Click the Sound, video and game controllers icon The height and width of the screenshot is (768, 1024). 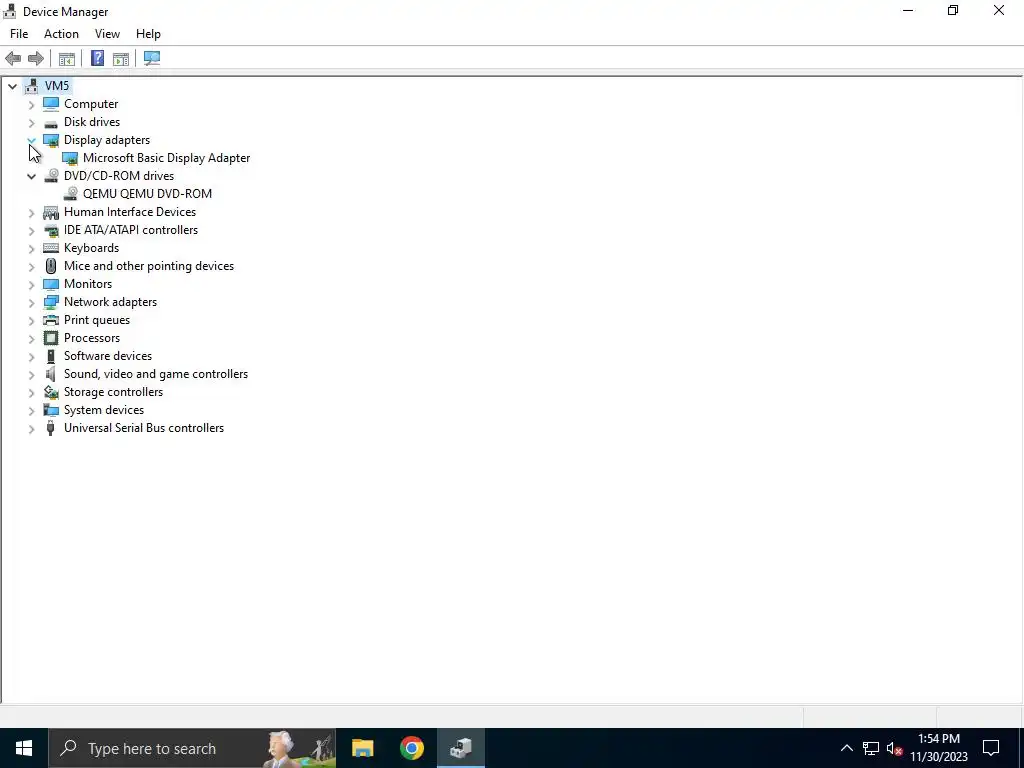coord(51,374)
